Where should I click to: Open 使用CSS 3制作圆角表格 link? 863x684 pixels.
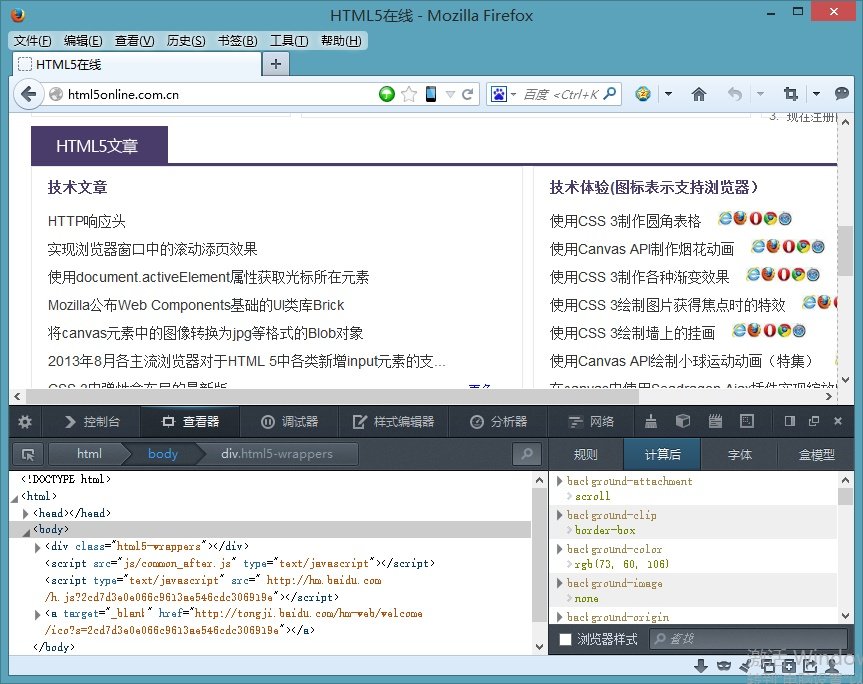(x=625, y=221)
